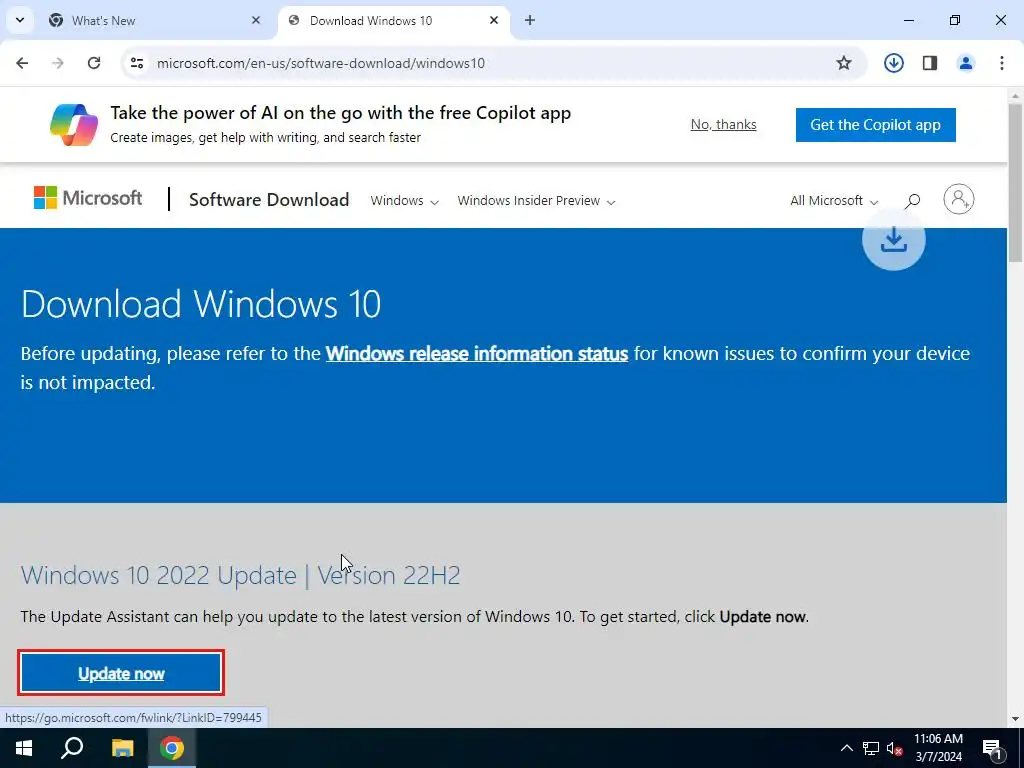Open Chrome three-dot menu
The width and height of the screenshot is (1024, 768).
[x=1002, y=63]
